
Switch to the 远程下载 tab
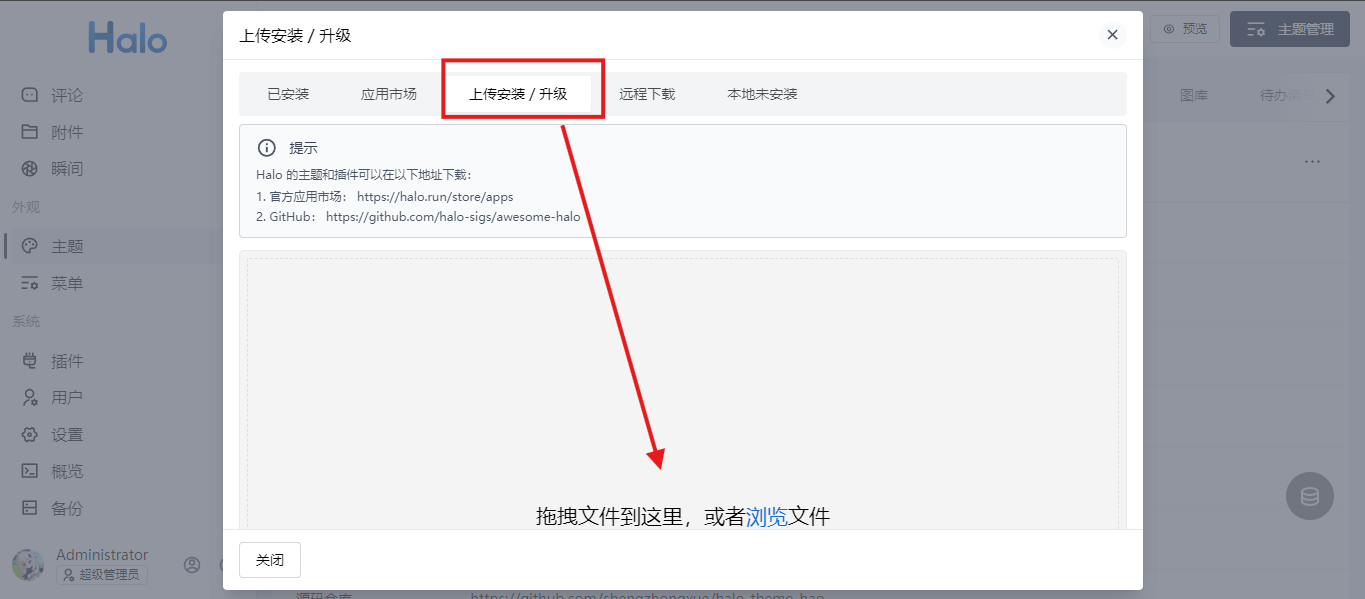click(x=649, y=93)
